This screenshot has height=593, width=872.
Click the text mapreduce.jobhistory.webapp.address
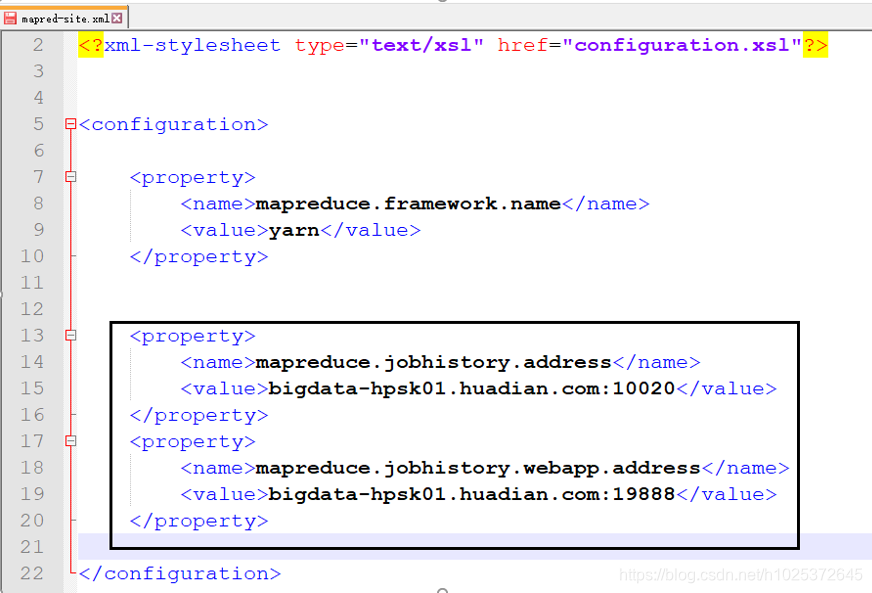pyautogui.click(x=478, y=468)
